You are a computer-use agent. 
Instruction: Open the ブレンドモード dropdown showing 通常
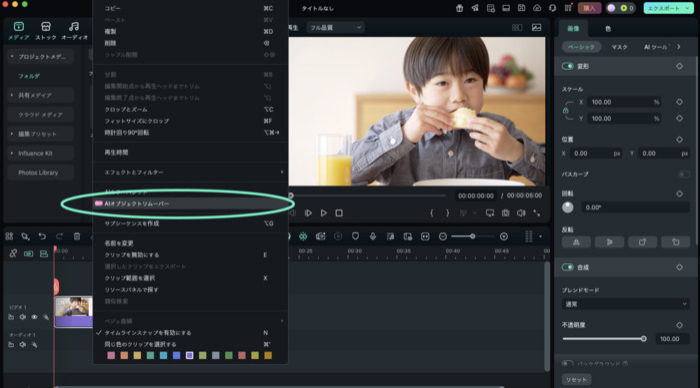pos(625,304)
